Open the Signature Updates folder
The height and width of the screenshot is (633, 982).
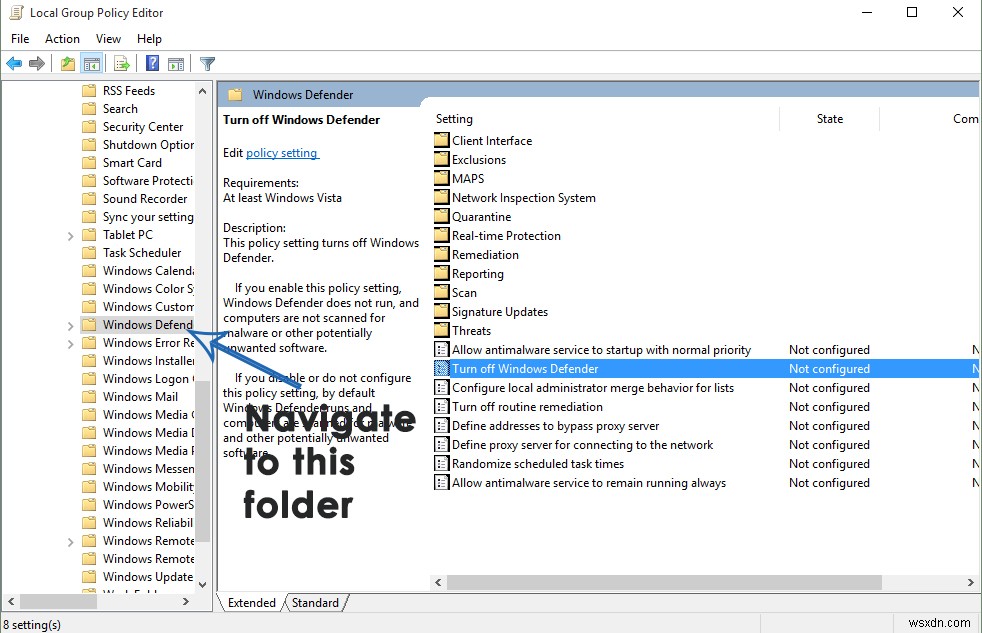coord(492,312)
